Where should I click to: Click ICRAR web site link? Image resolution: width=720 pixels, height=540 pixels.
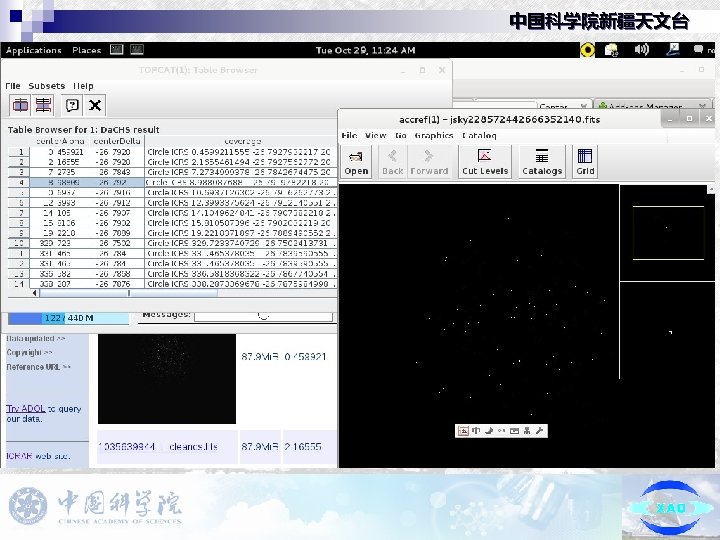(38, 456)
